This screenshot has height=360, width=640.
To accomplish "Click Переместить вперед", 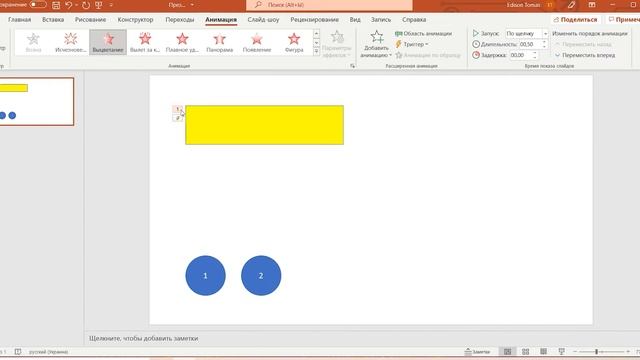I will 585,55.
